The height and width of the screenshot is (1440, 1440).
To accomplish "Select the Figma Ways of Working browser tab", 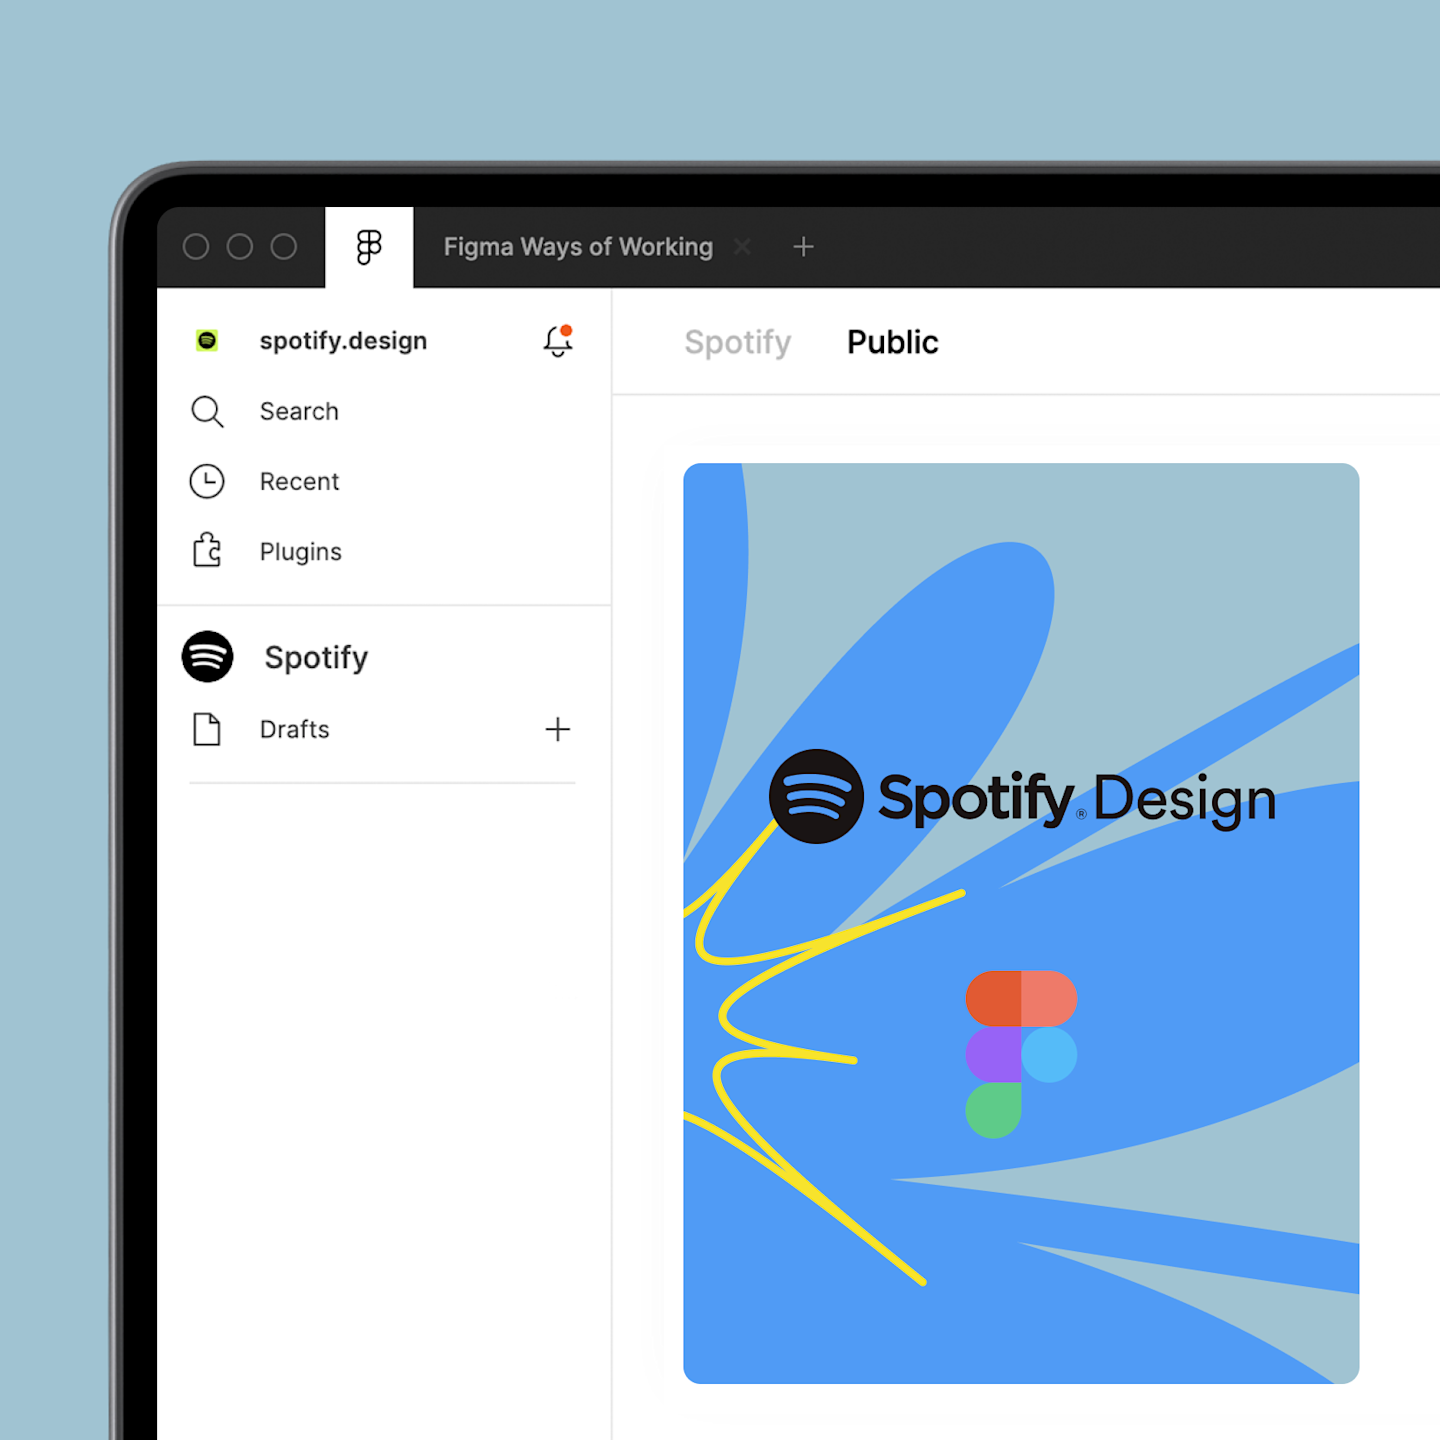I will tap(577, 247).
